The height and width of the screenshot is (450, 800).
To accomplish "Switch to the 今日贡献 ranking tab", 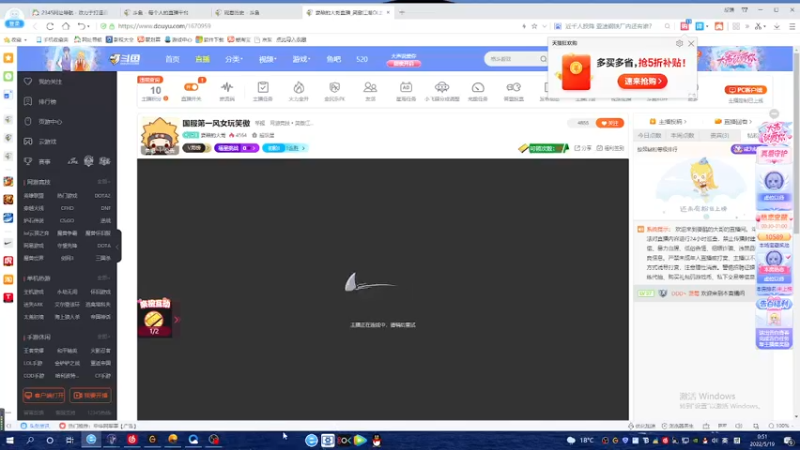I will [649, 135].
